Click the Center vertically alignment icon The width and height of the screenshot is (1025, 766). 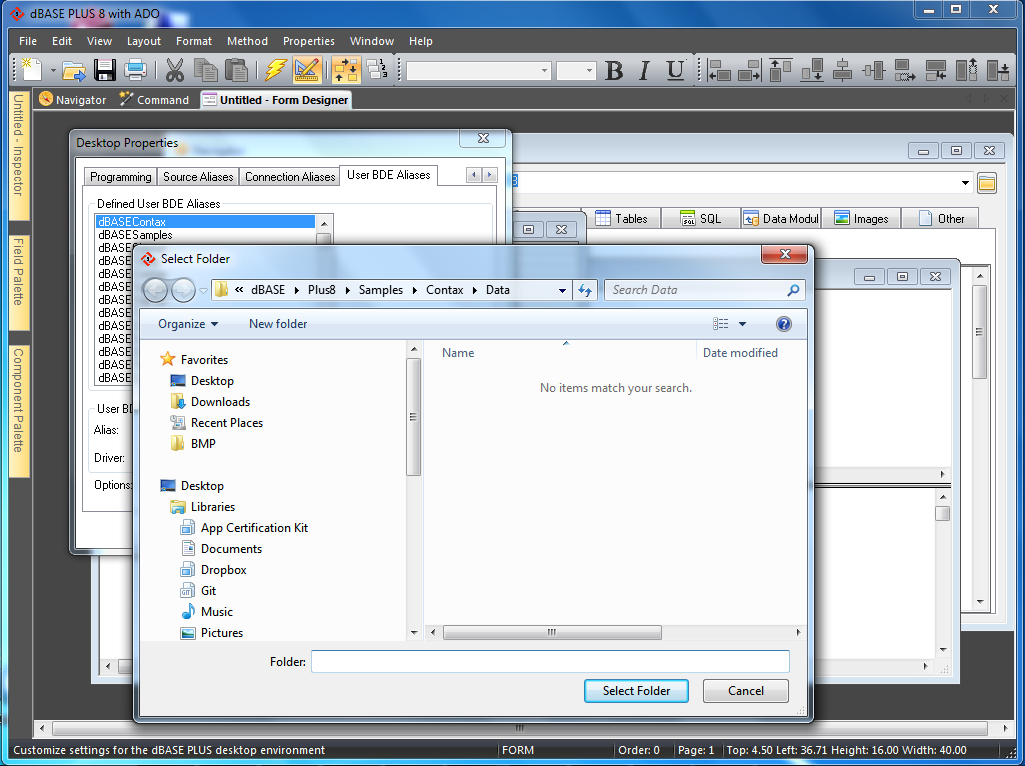[873, 70]
